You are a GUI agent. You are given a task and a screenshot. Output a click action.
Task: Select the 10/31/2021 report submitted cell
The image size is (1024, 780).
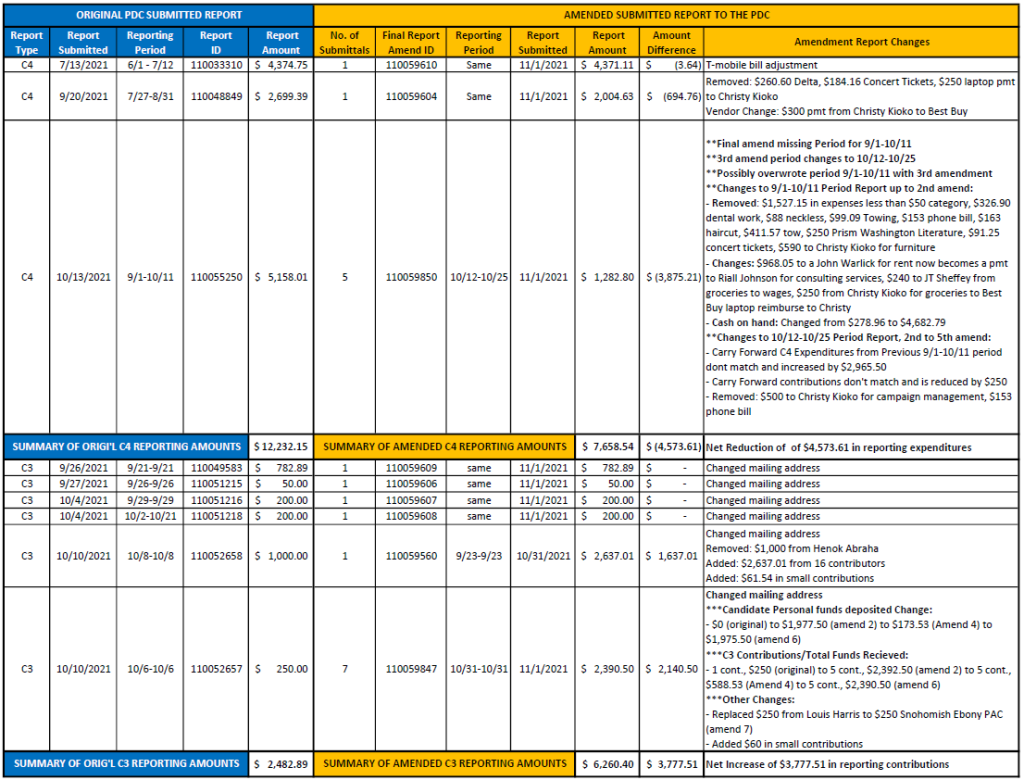tap(543, 555)
